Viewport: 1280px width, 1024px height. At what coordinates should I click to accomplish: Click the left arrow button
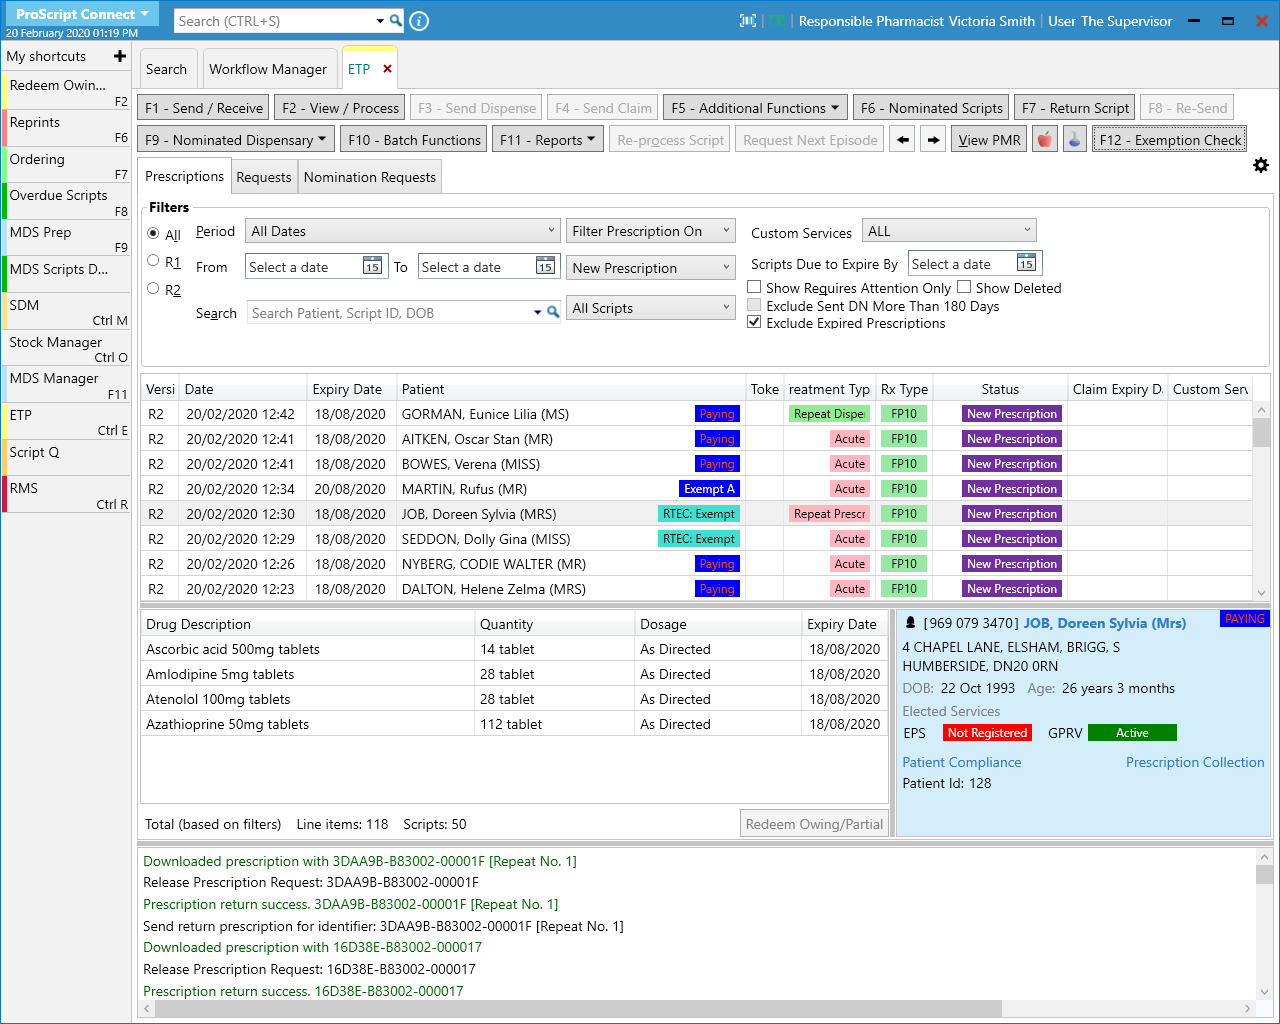point(903,140)
